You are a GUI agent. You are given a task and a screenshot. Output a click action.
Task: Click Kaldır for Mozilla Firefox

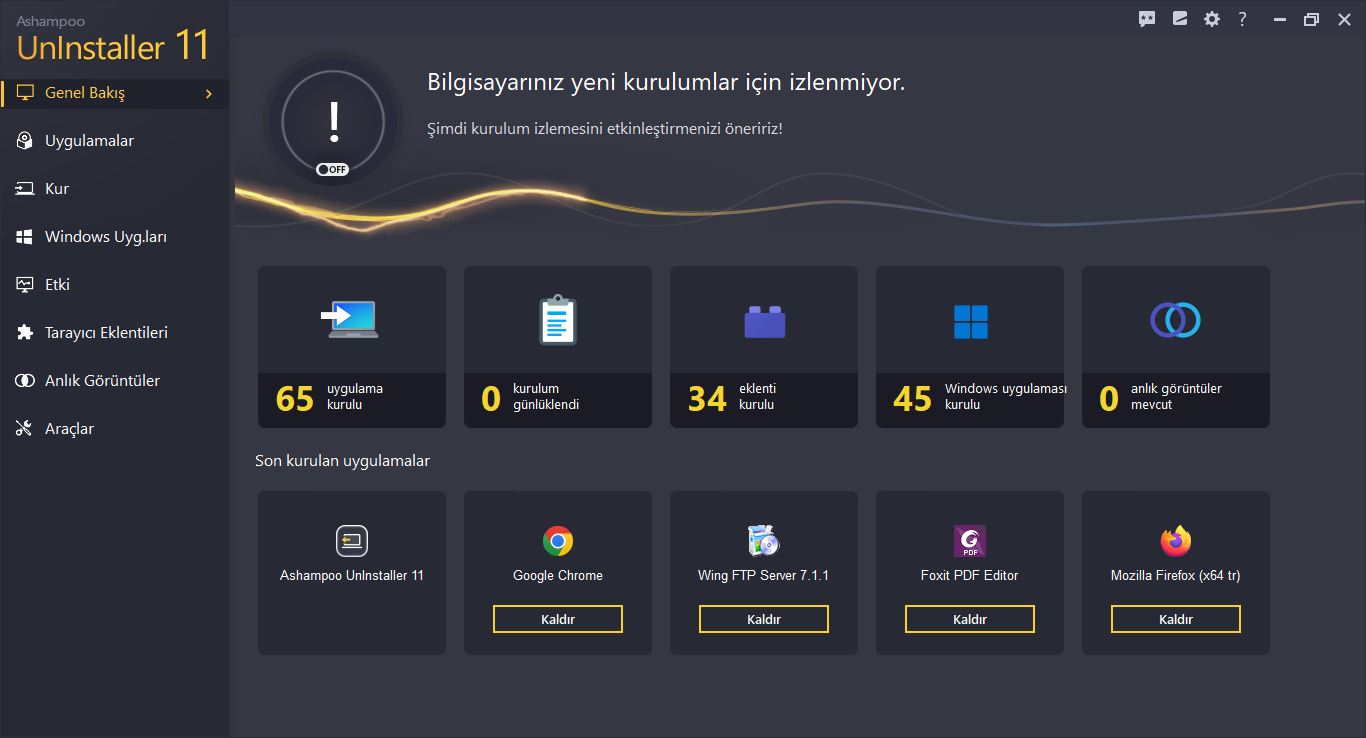click(1176, 619)
